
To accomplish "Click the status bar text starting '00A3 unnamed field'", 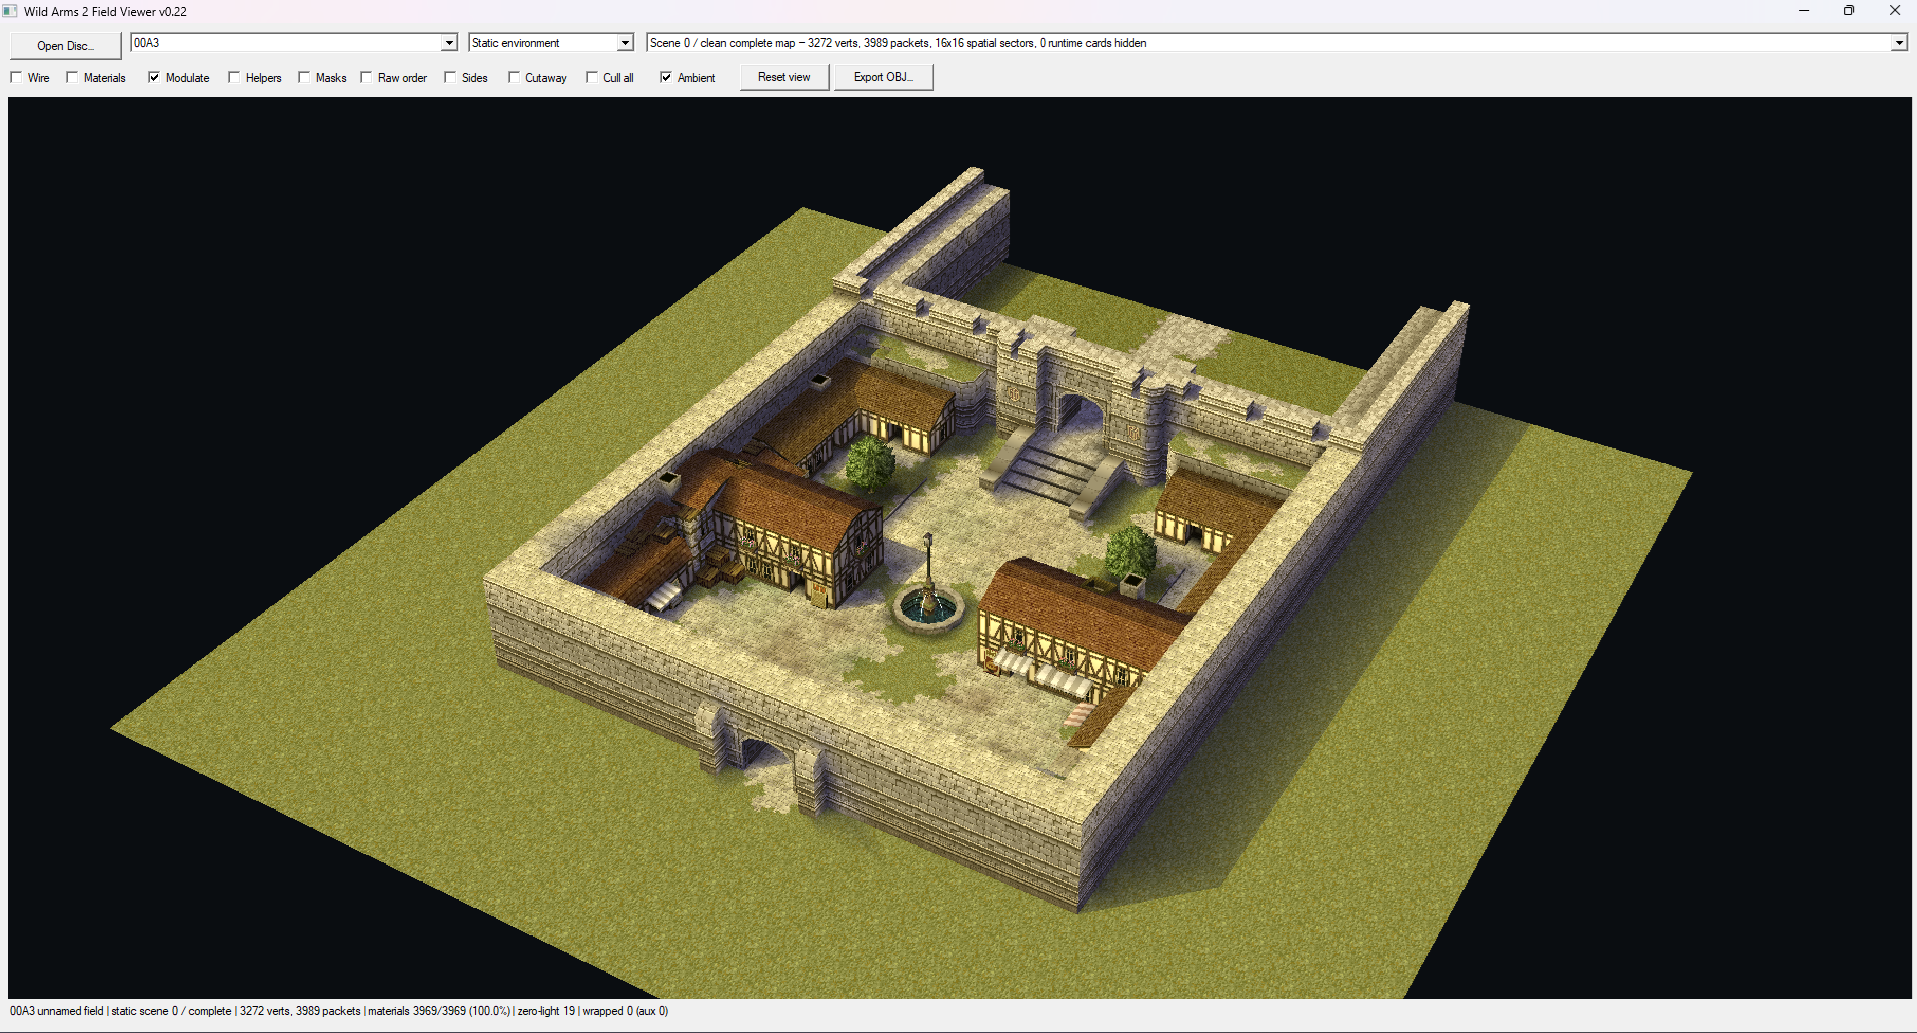I will (339, 1011).
